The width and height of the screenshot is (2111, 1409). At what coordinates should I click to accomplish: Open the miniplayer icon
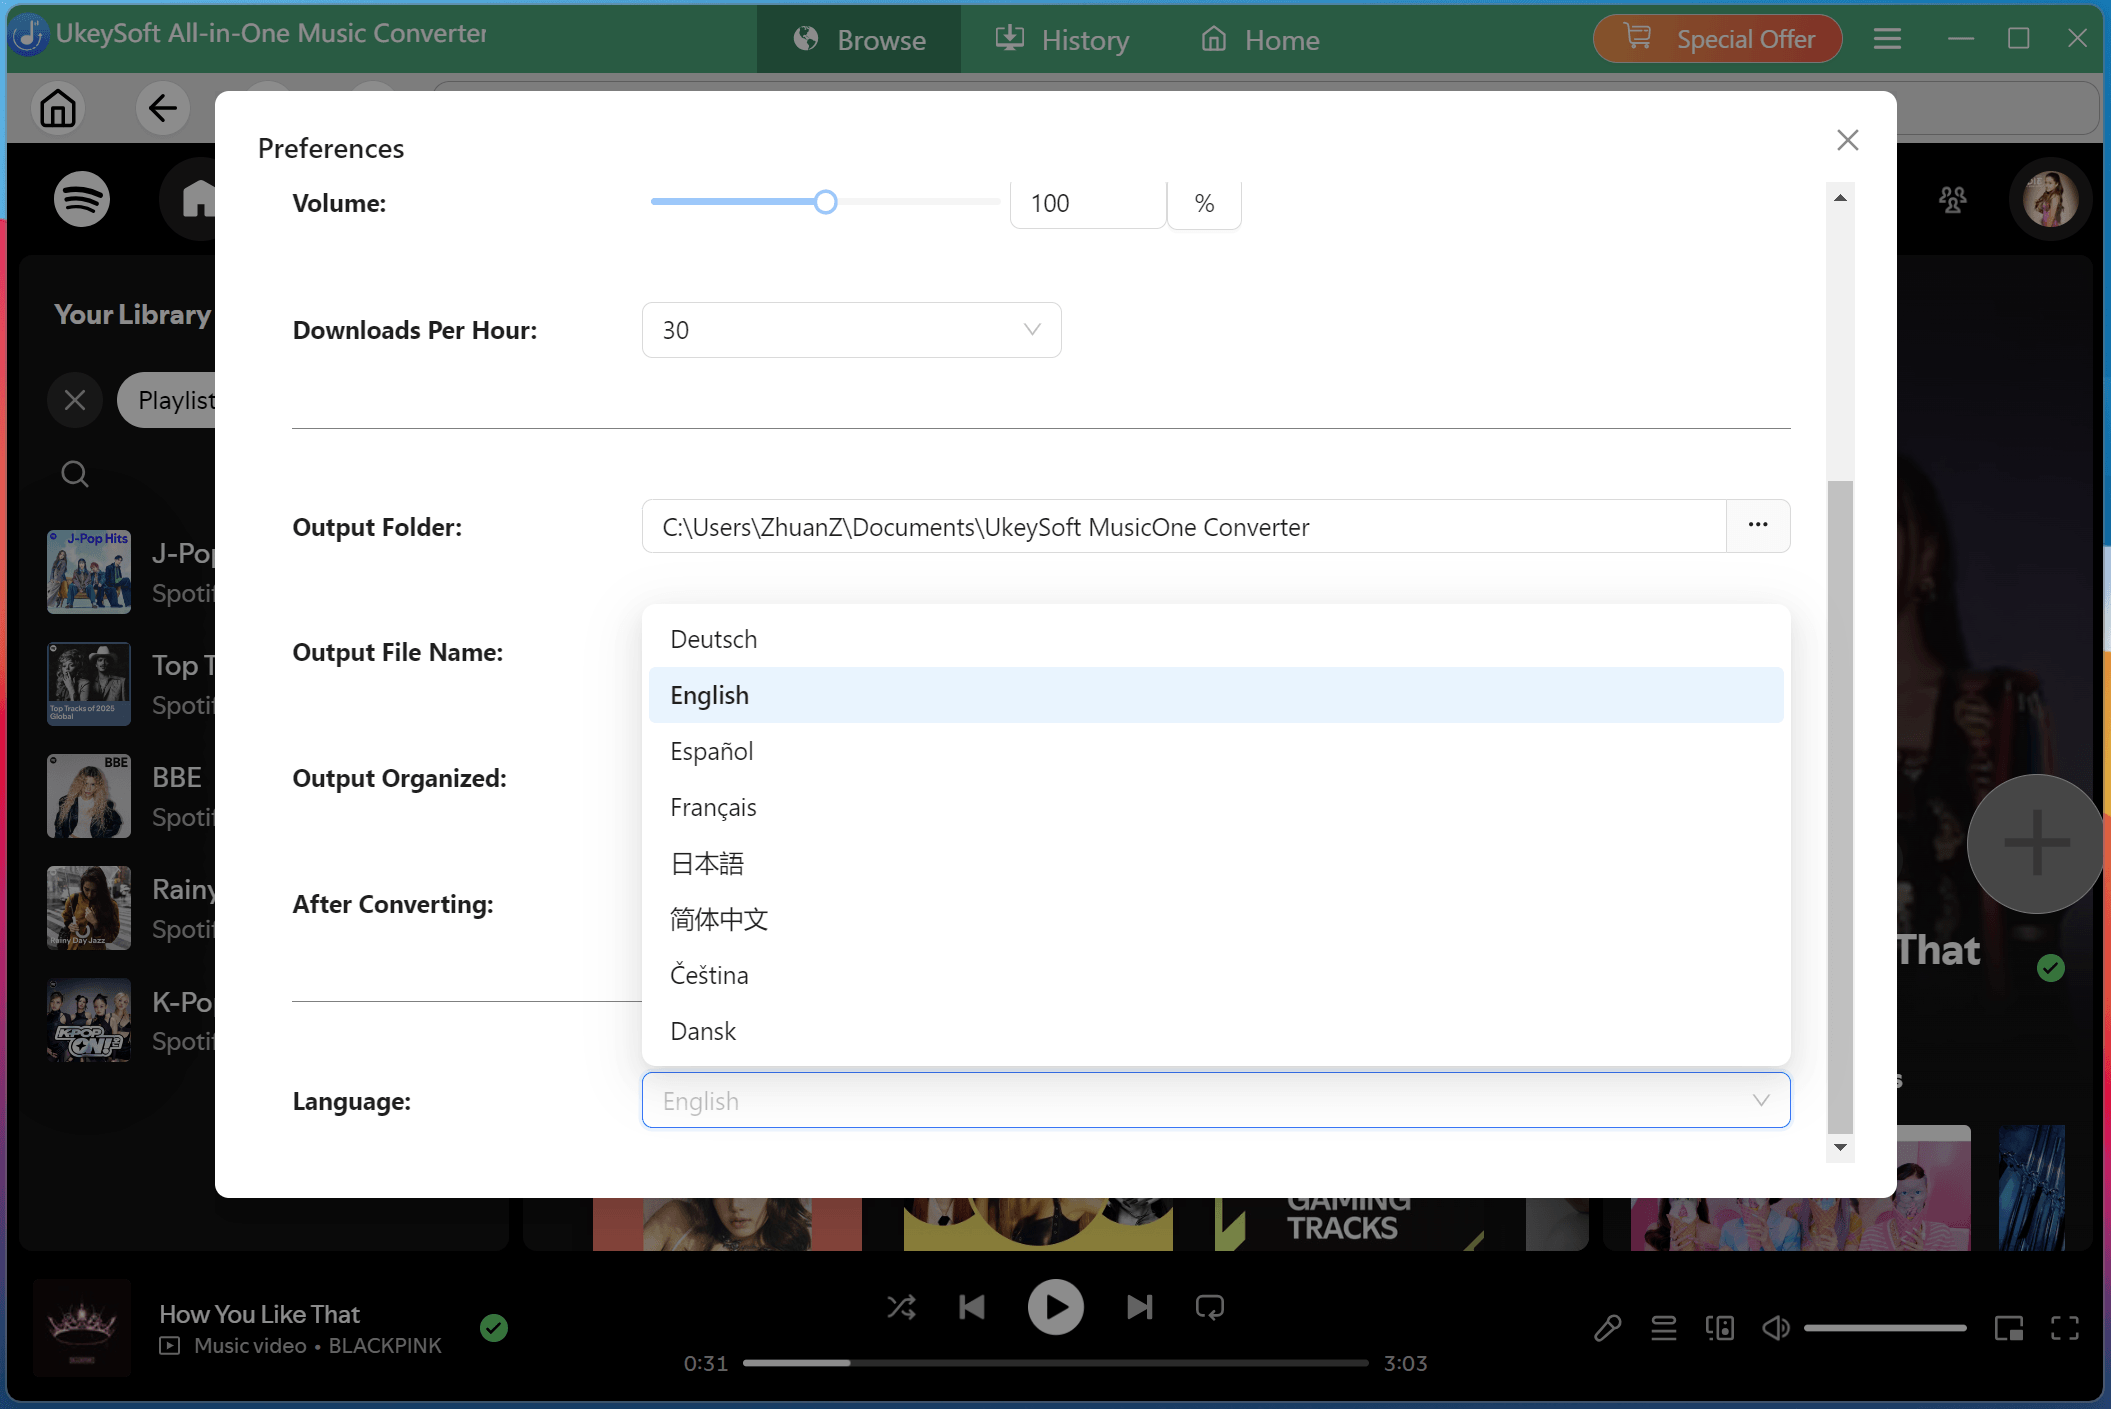click(2009, 1327)
